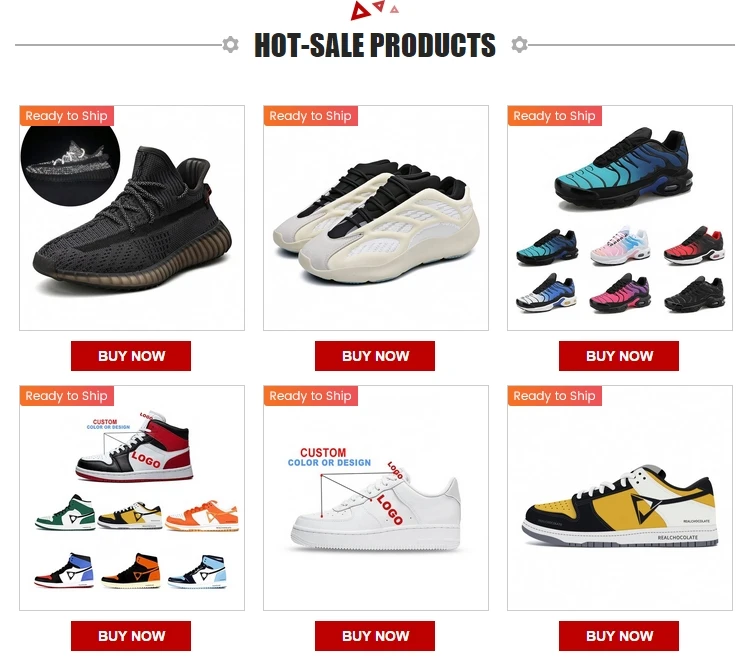Click Buy Now under the multicolor air sneakers

pyautogui.click(x=619, y=356)
